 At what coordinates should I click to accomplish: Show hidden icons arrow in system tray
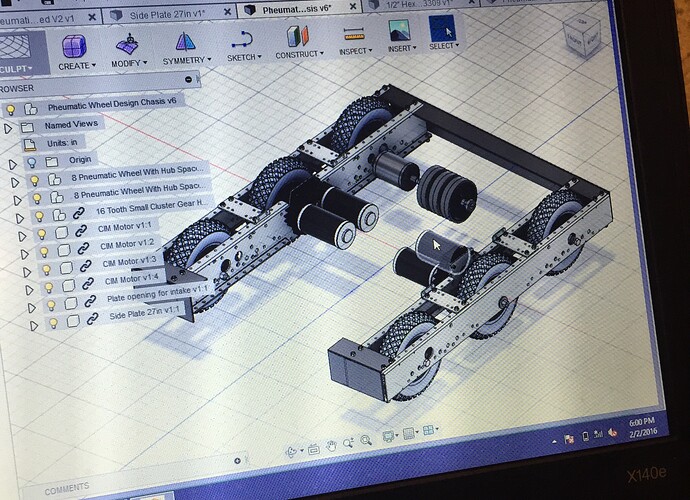coord(554,441)
